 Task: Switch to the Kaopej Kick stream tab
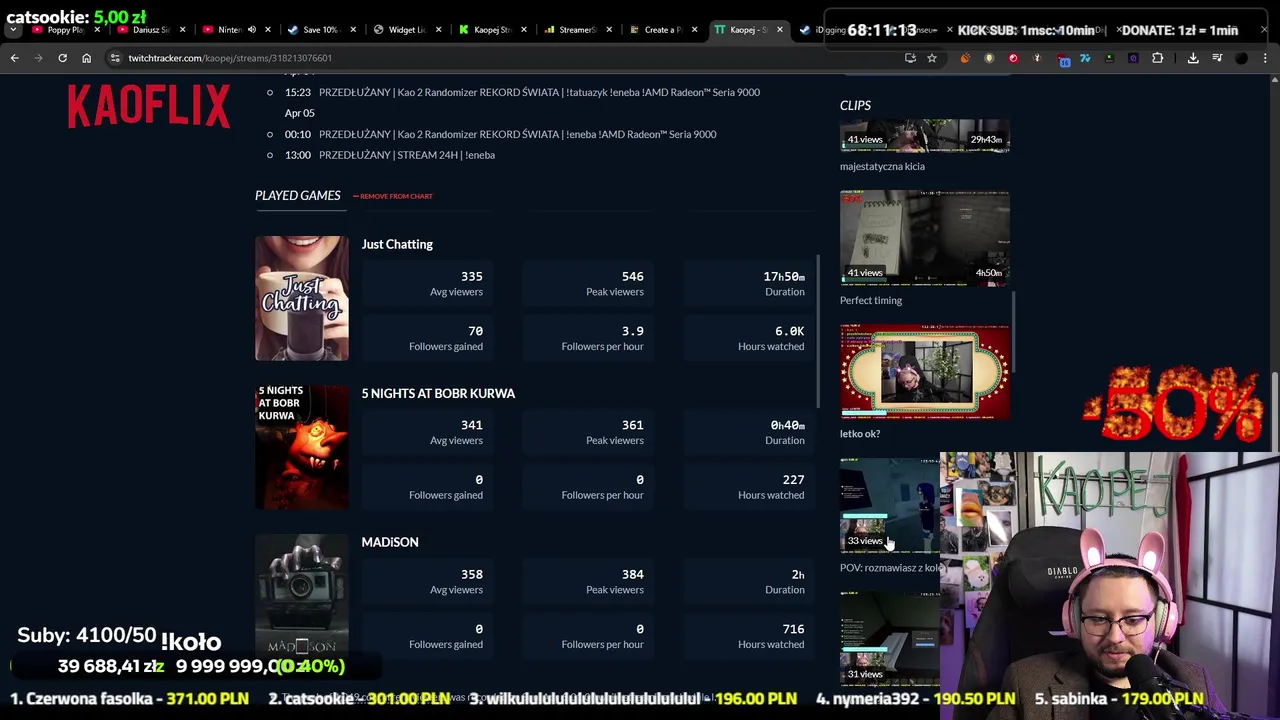point(491,30)
